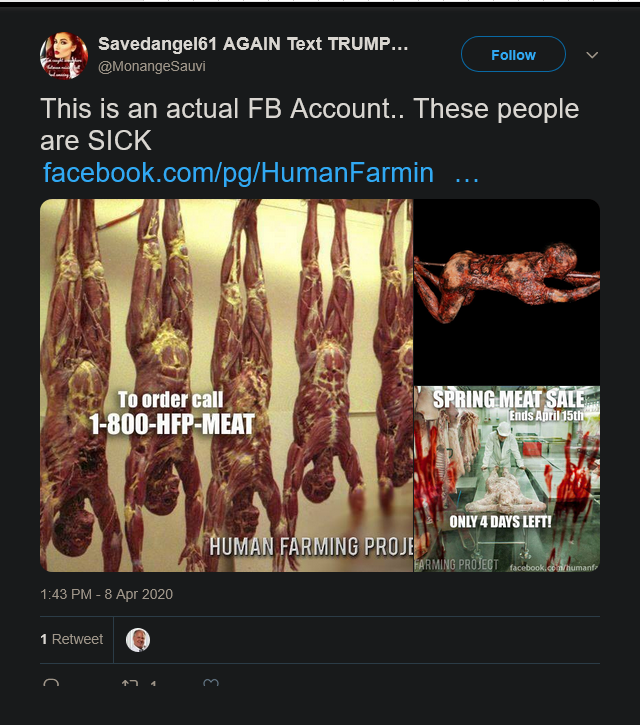Open the facebook.com/pg/HumanFarmin link
The width and height of the screenshot is (640, 725).
tap(238, 173)
